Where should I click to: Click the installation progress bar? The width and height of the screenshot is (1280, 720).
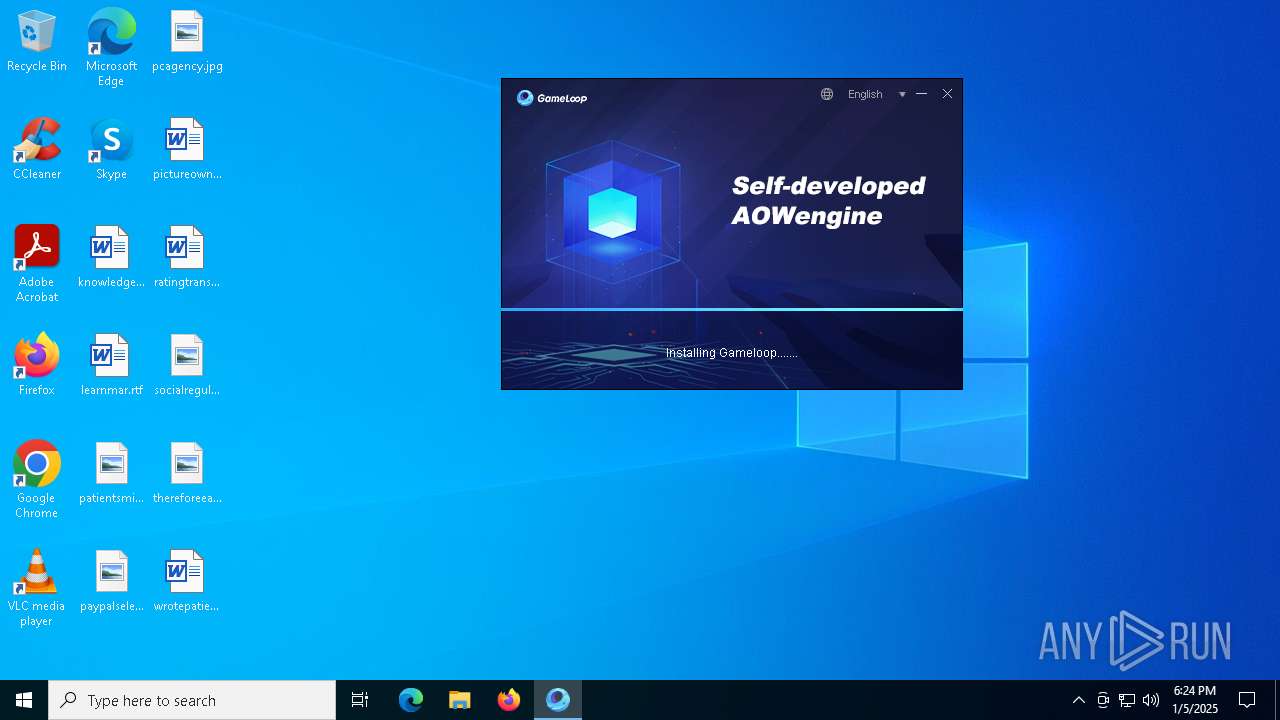[x=732, y=309]
